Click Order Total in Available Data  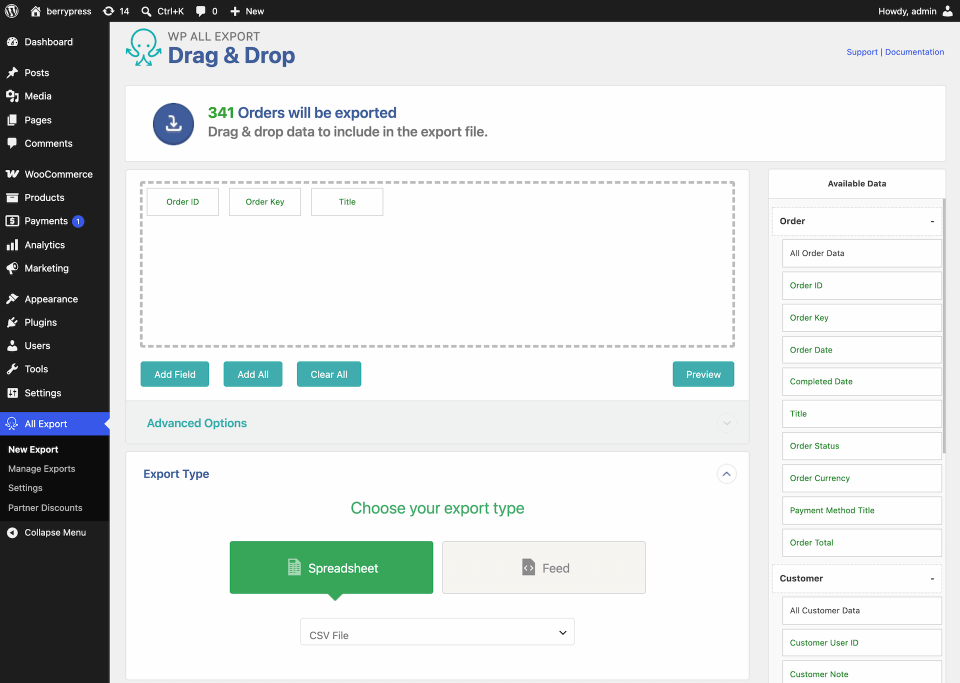(x=861, y=543)
